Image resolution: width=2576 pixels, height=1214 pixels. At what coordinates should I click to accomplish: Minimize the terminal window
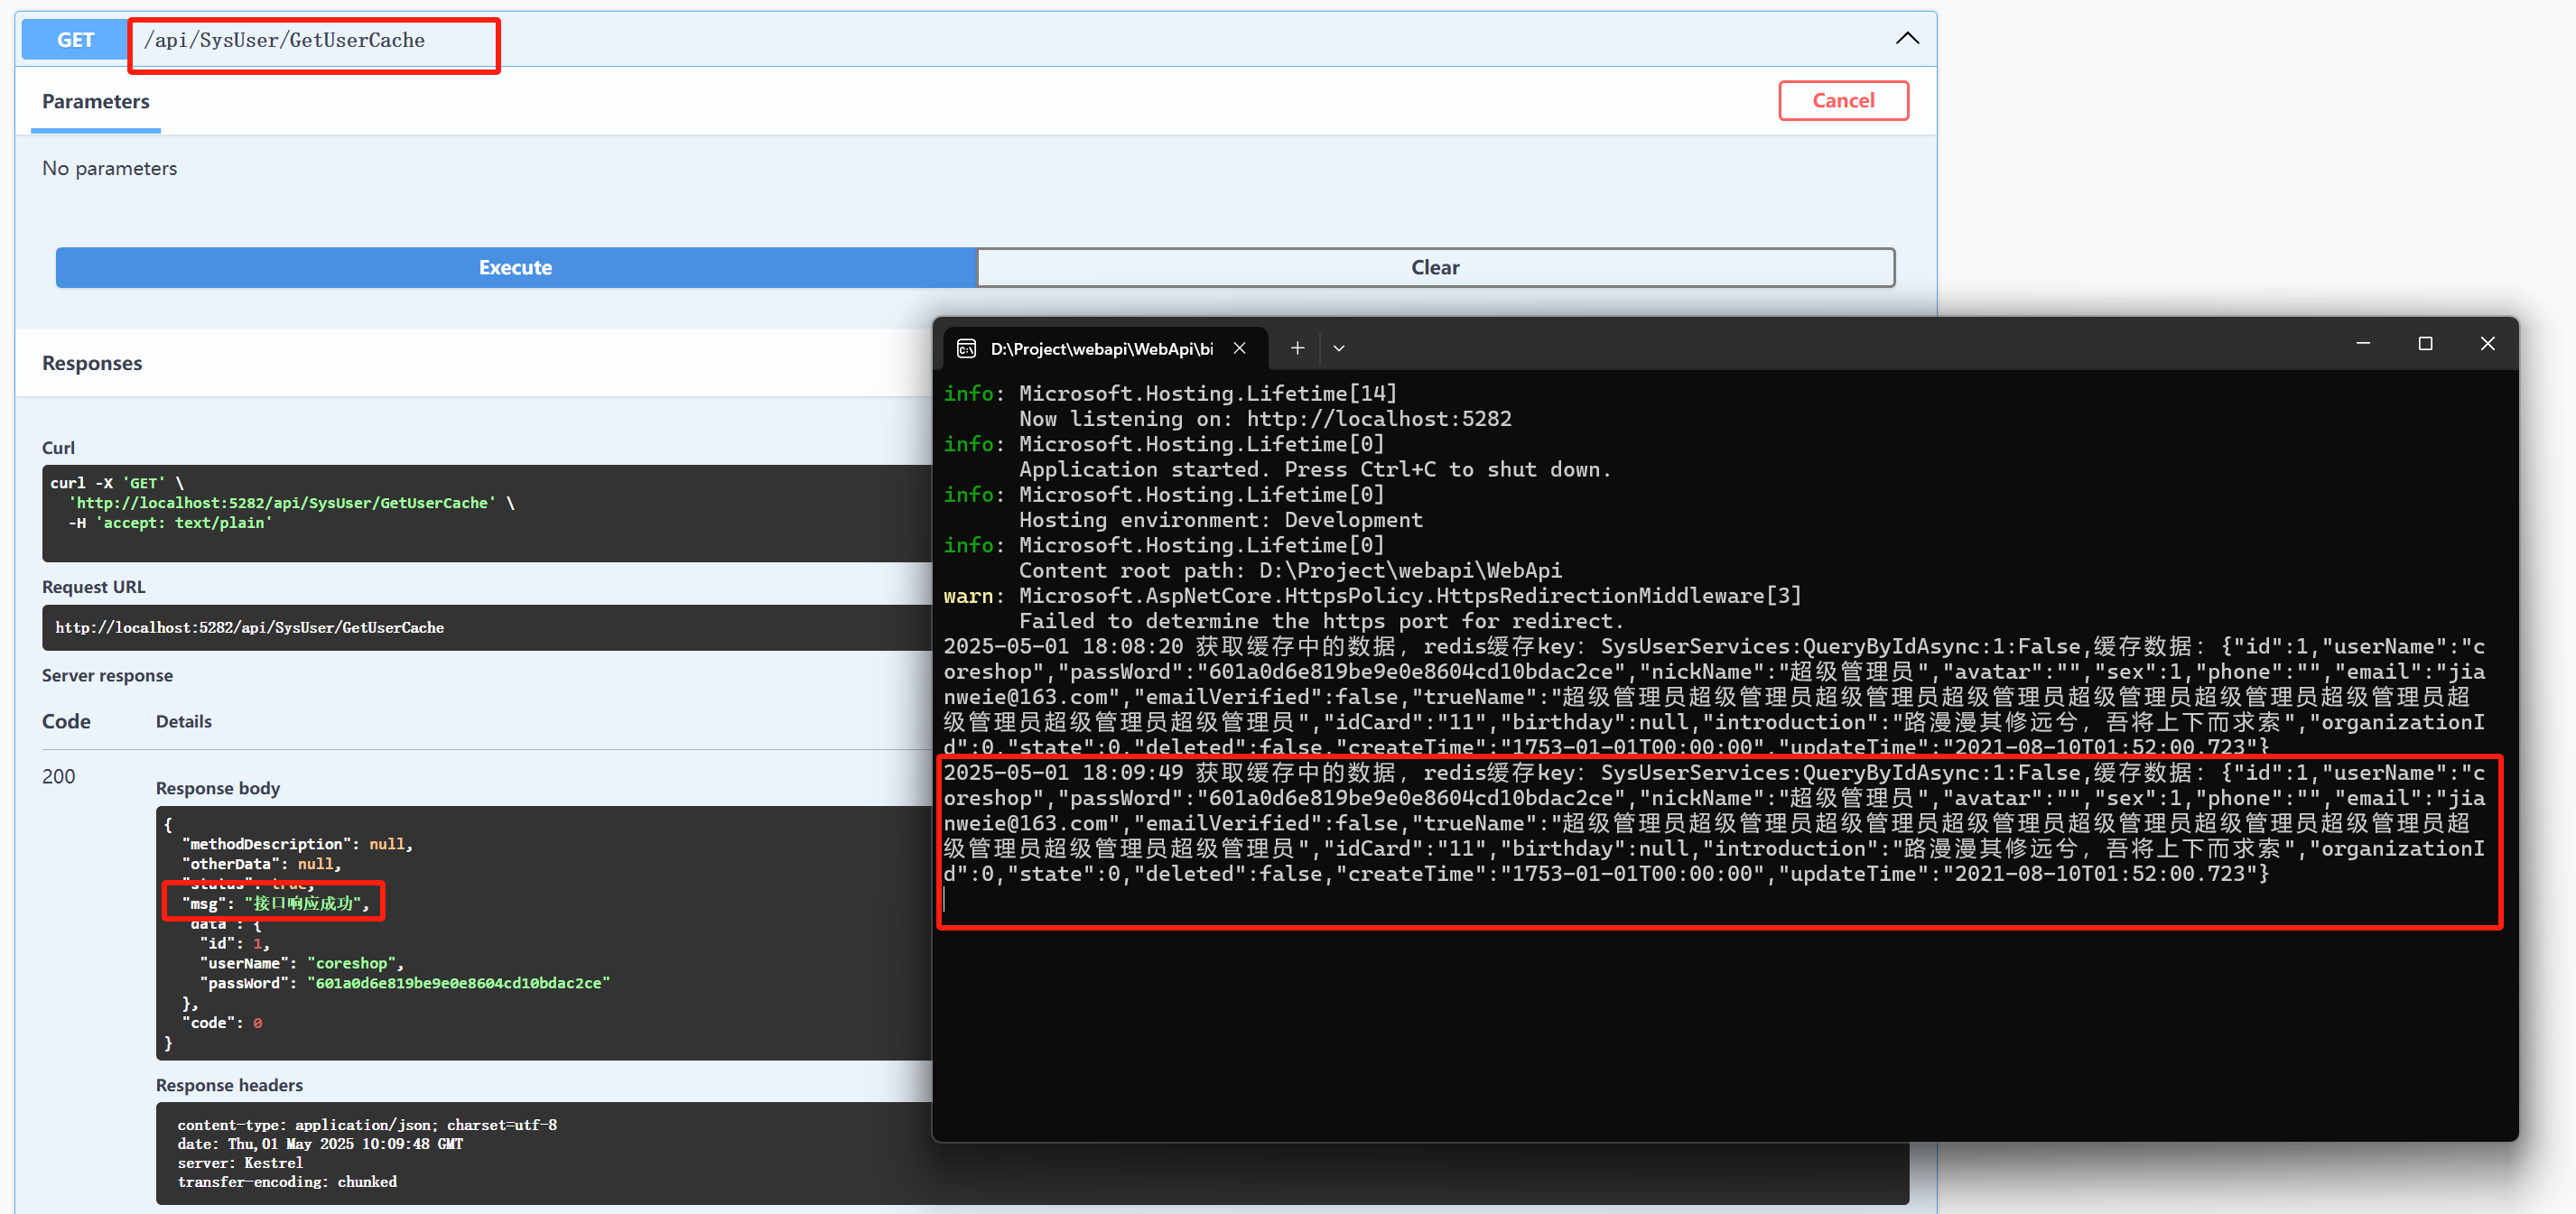[2363, 344]
